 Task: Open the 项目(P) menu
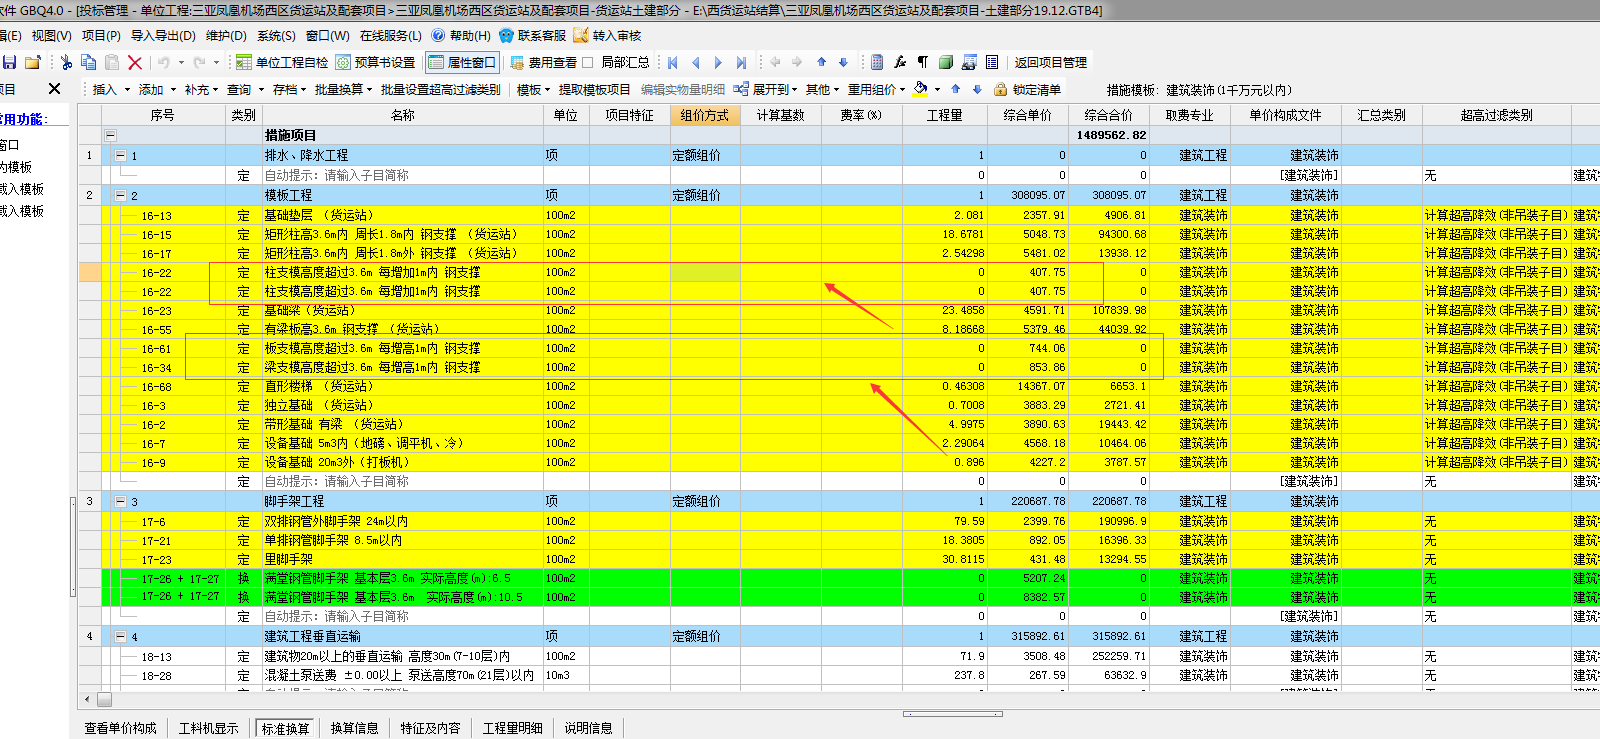pos(101,35)
